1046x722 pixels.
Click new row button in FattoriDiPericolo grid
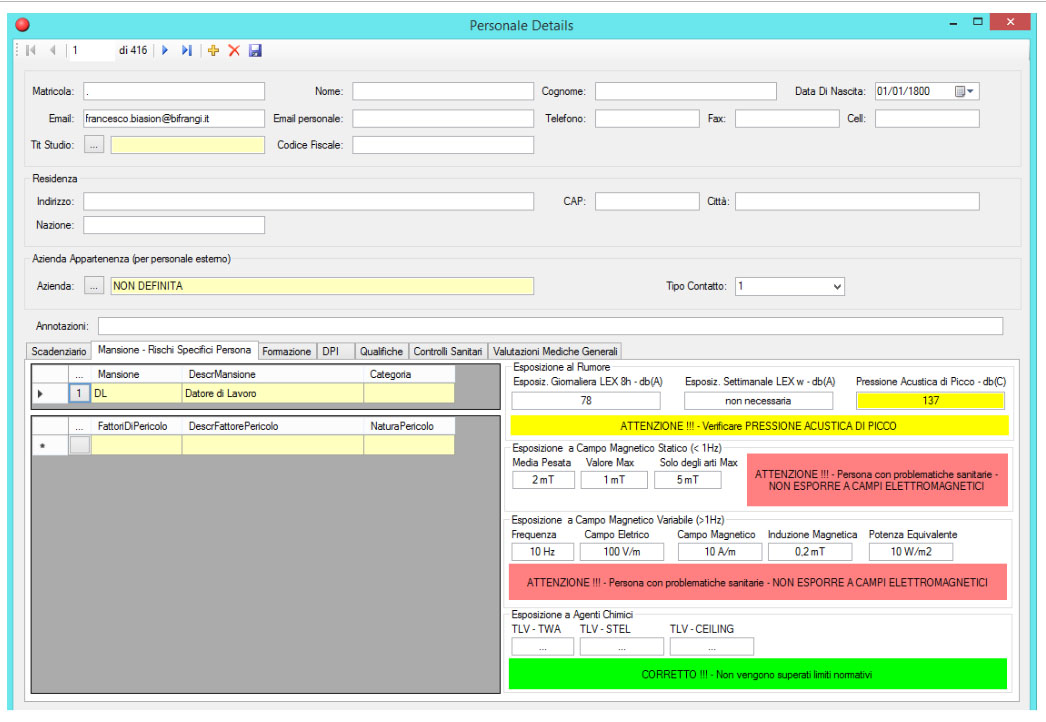pos(80,444)
